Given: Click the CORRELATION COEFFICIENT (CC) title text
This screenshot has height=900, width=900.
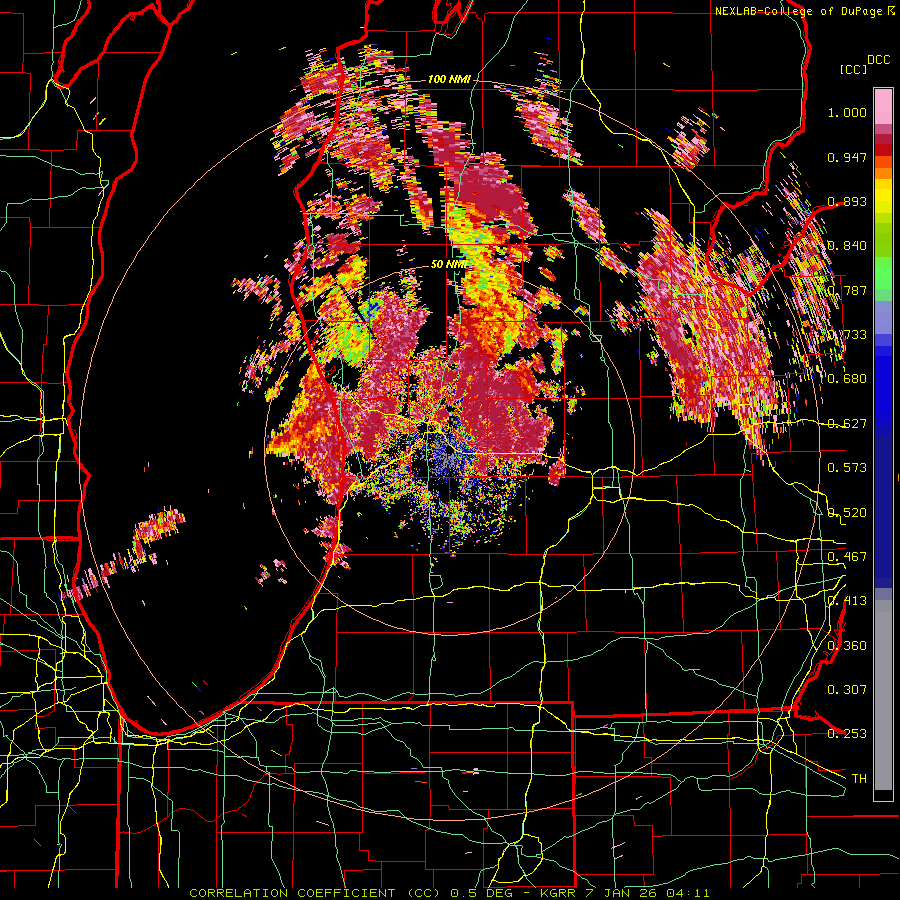Looking at the screenshot, I should point(315,893).
